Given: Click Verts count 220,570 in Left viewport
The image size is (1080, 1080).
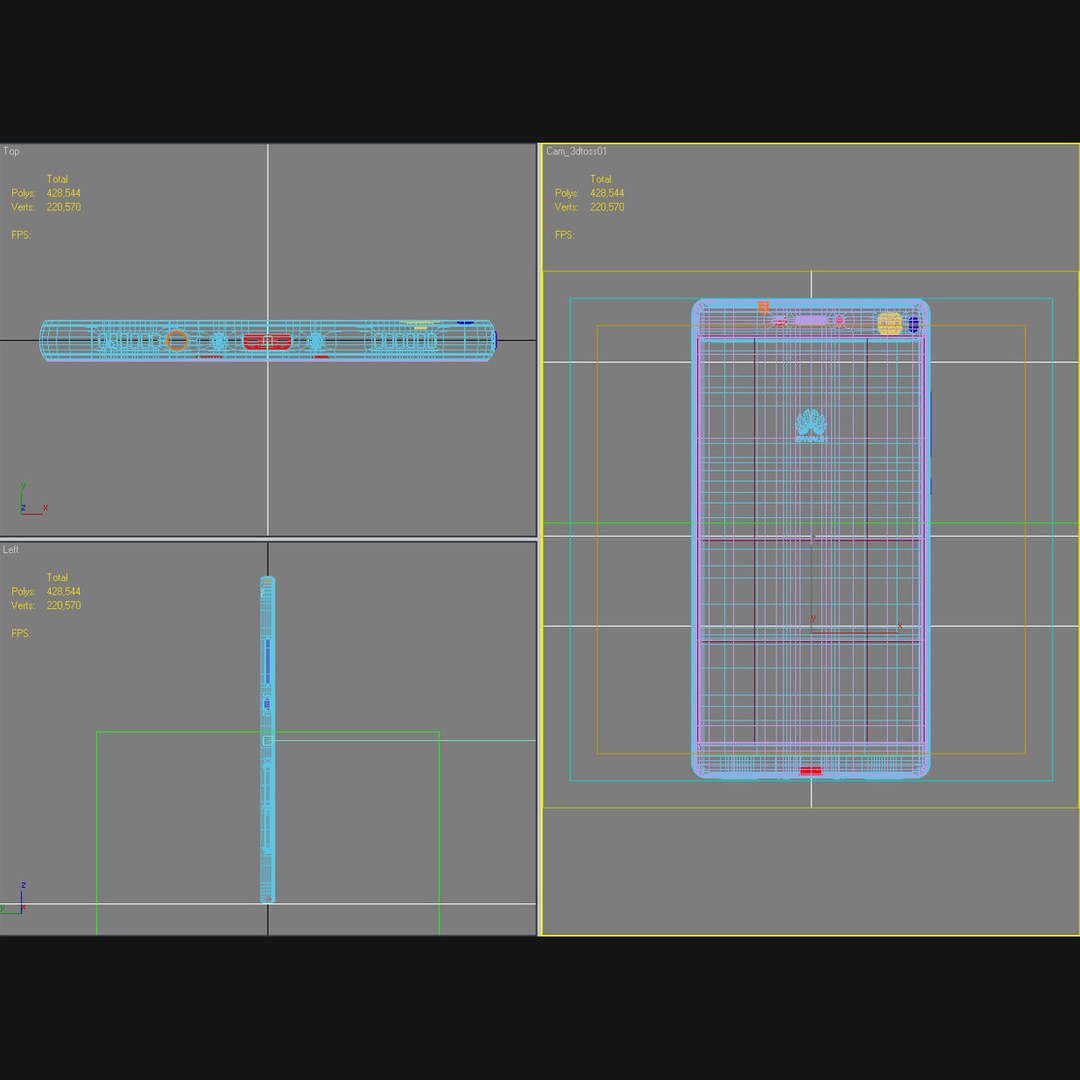Looking at the screenshot, I should pos(63,605).
